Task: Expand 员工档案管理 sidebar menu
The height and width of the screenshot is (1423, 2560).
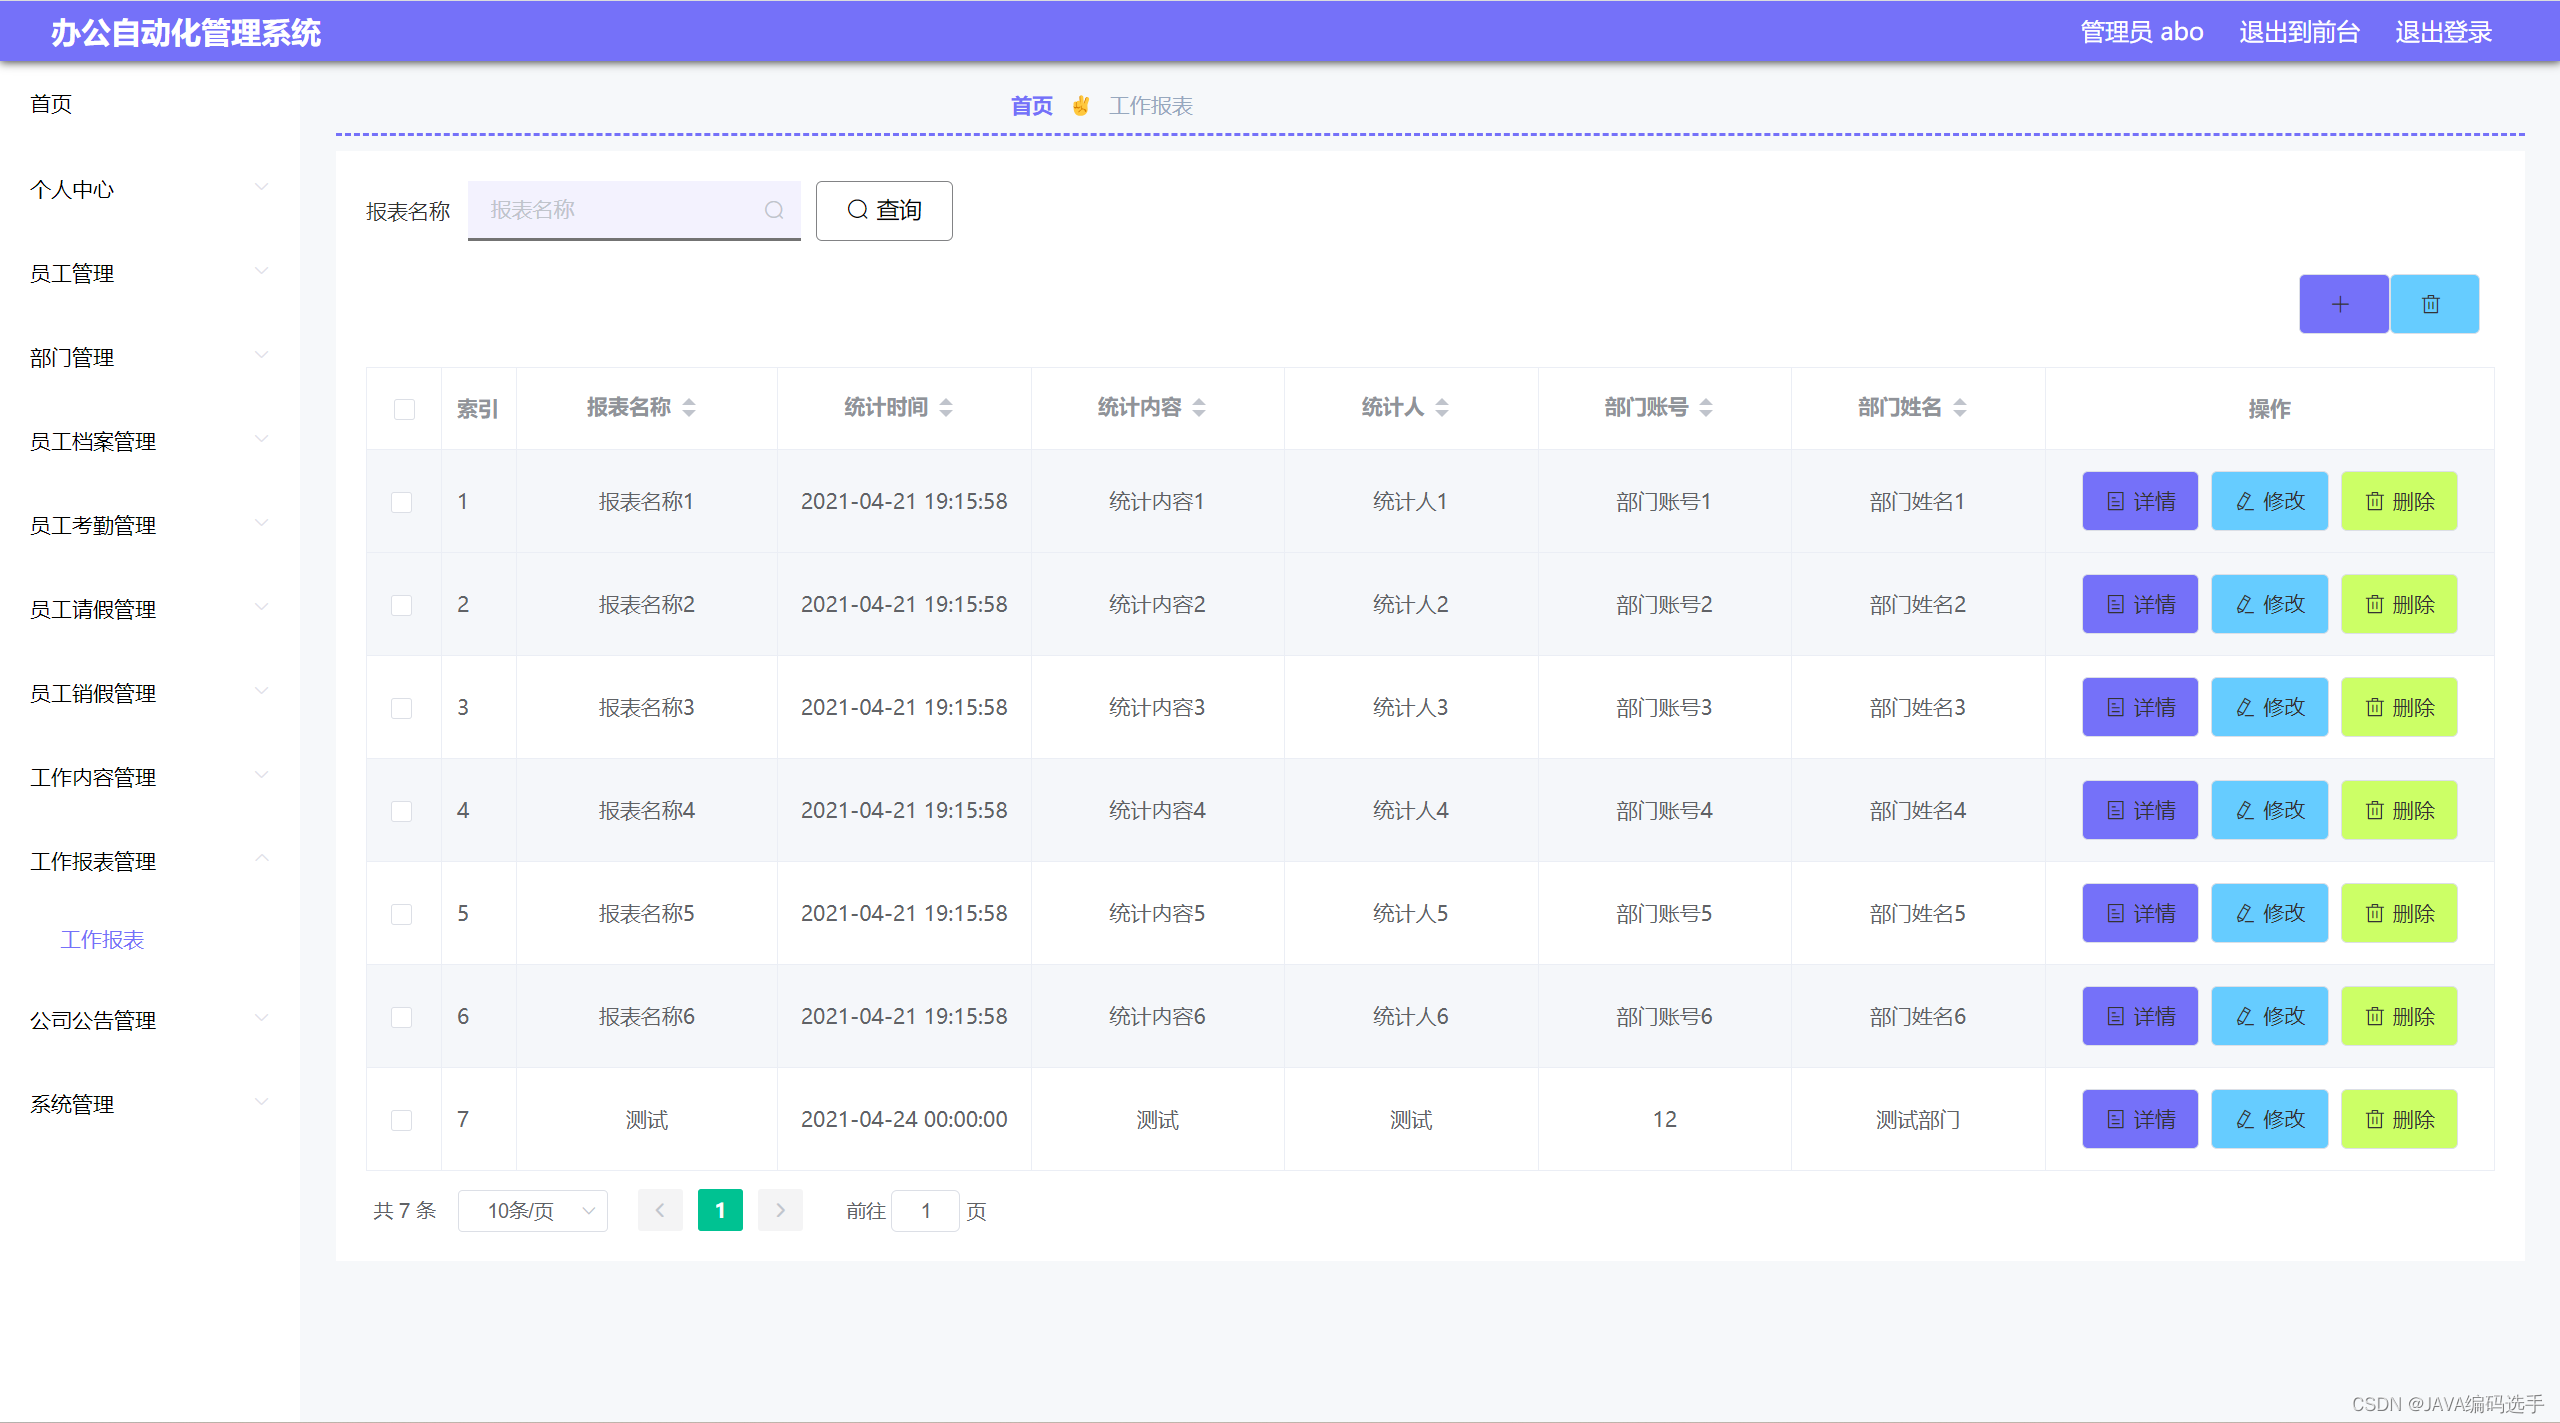Action: [x=150, y=441]
